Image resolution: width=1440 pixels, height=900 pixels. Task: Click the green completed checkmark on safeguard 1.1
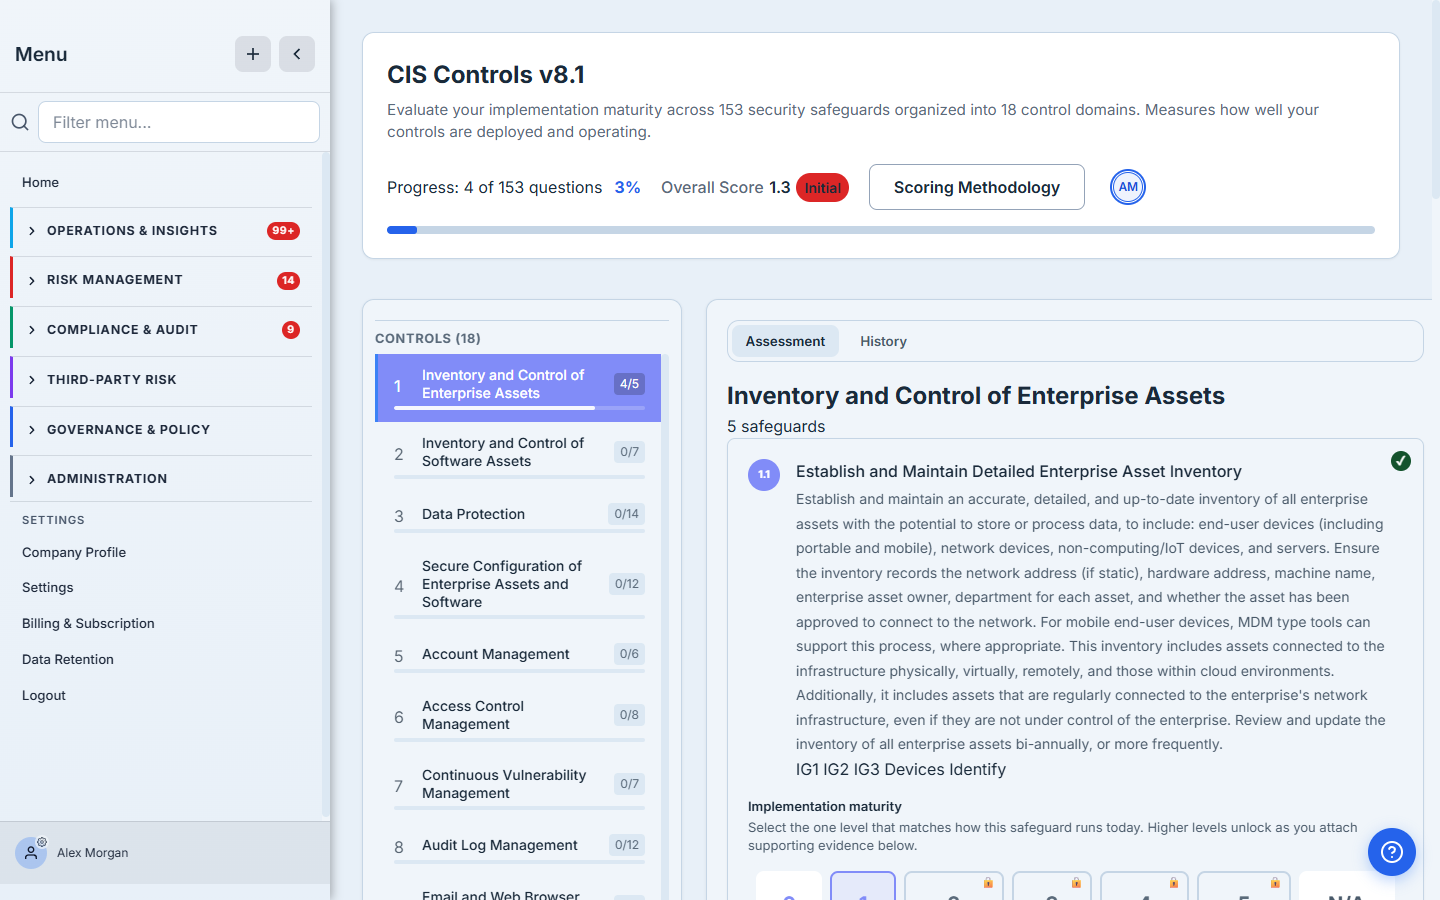pos(1401,461)
